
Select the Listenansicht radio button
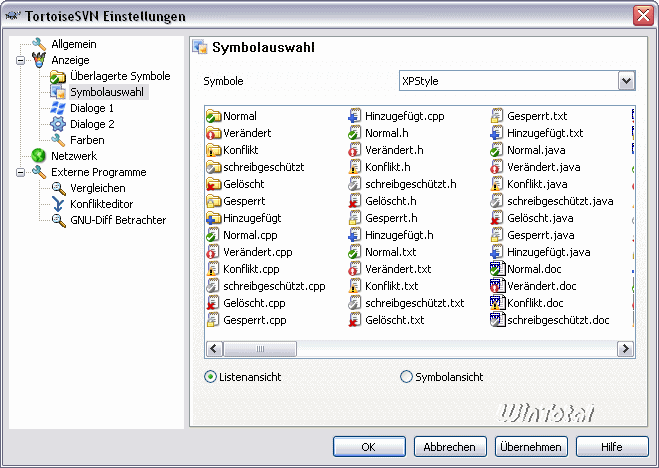coord(210,377)
